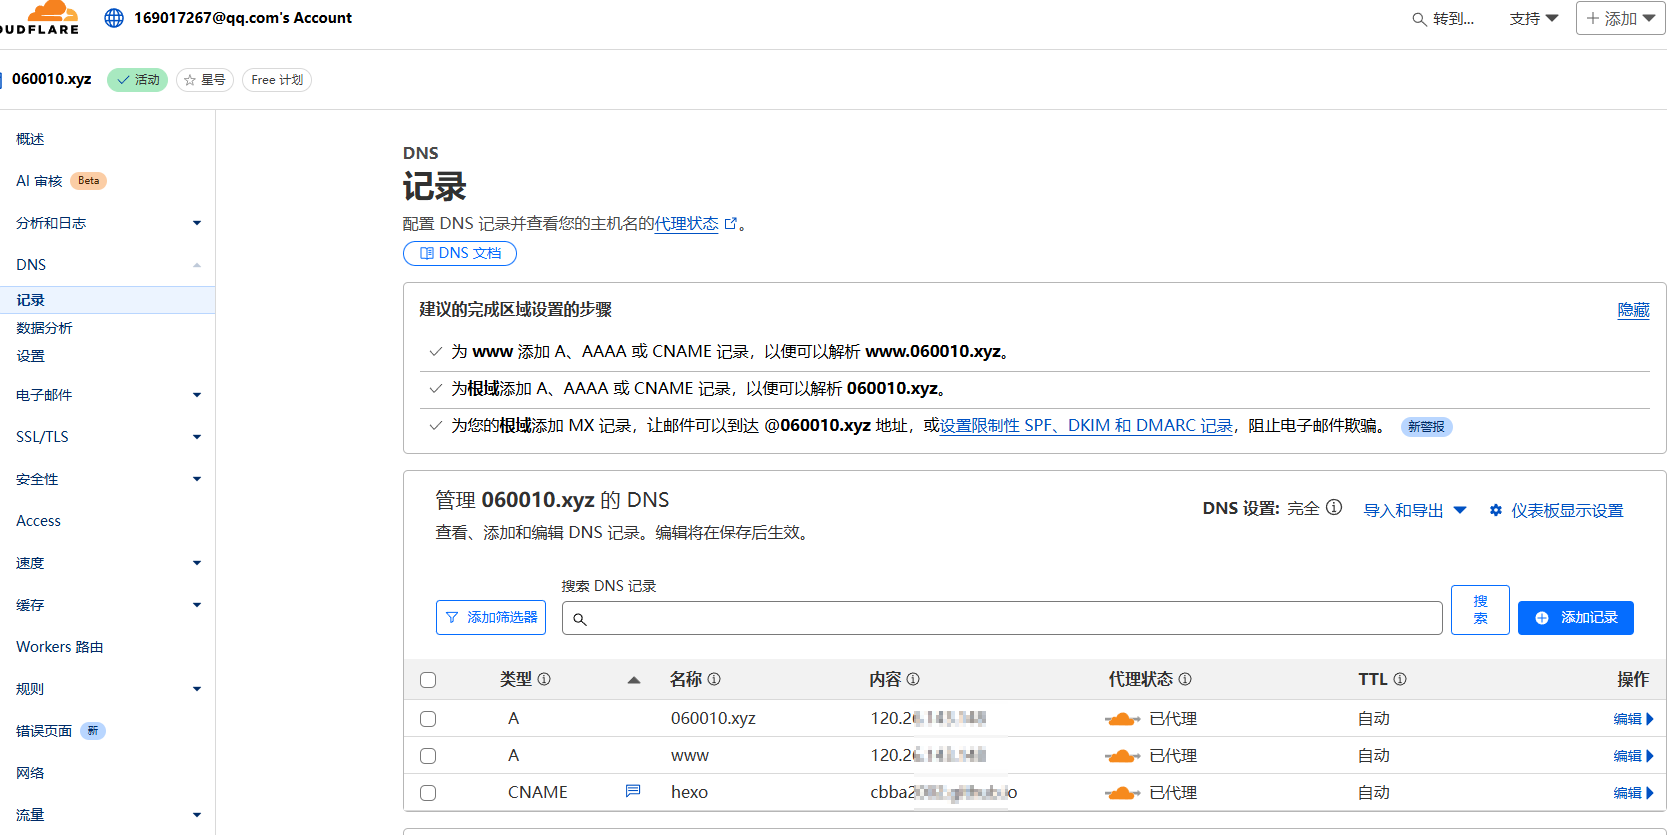Image resolution: width=1667 pixels, height=835 pixels.
Task: Click info icon next to 代理状态 header
Action: tap(1185, 679)
